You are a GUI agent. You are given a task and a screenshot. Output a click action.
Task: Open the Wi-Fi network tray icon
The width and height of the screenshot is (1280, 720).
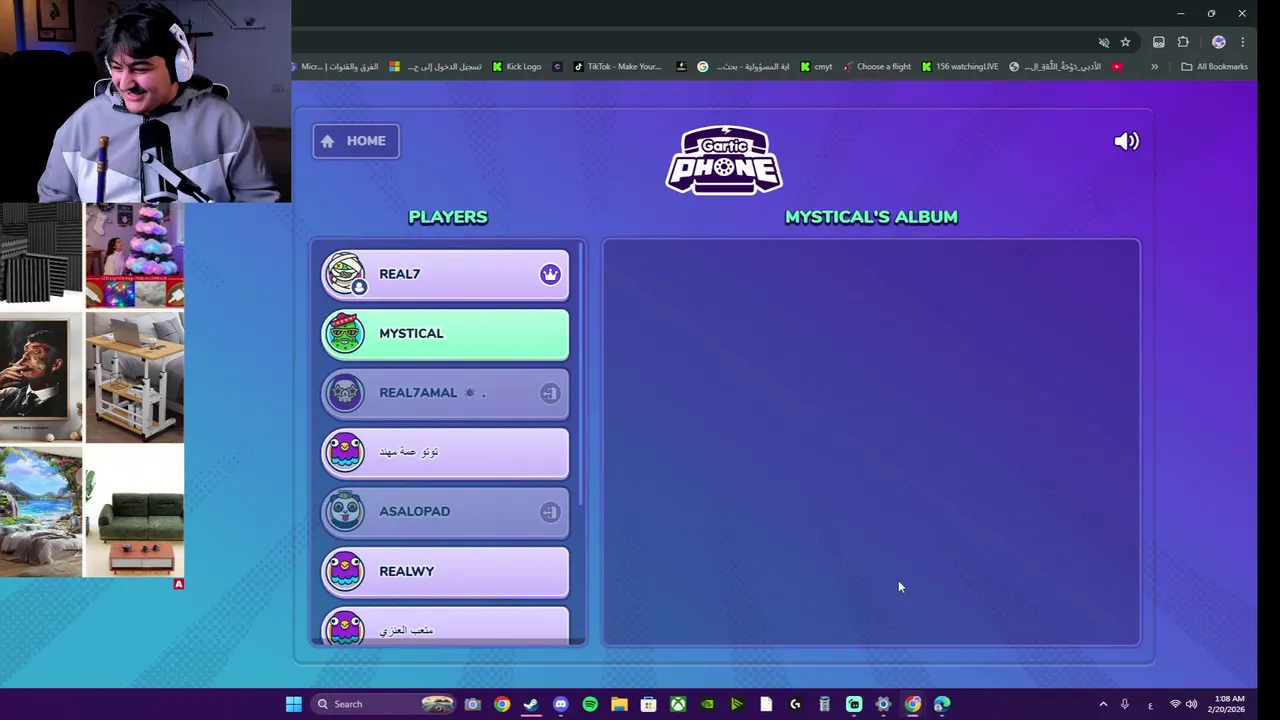1175,704
